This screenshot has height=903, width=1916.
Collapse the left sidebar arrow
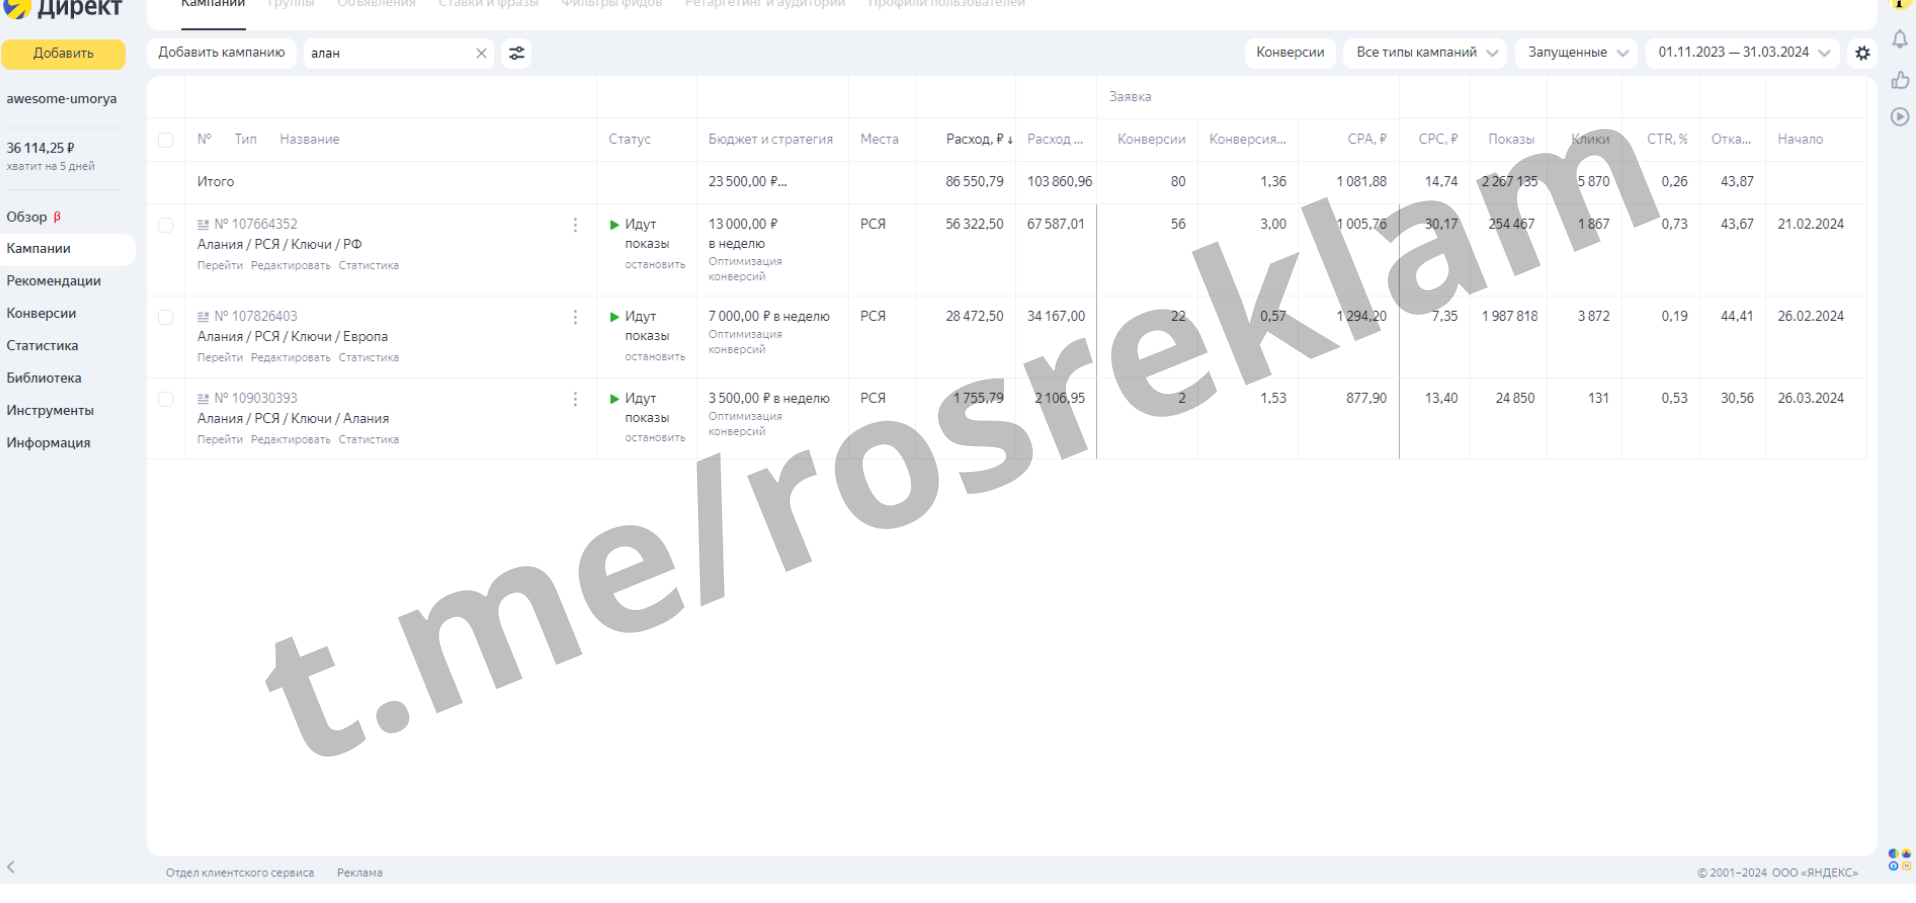[11, 867]
